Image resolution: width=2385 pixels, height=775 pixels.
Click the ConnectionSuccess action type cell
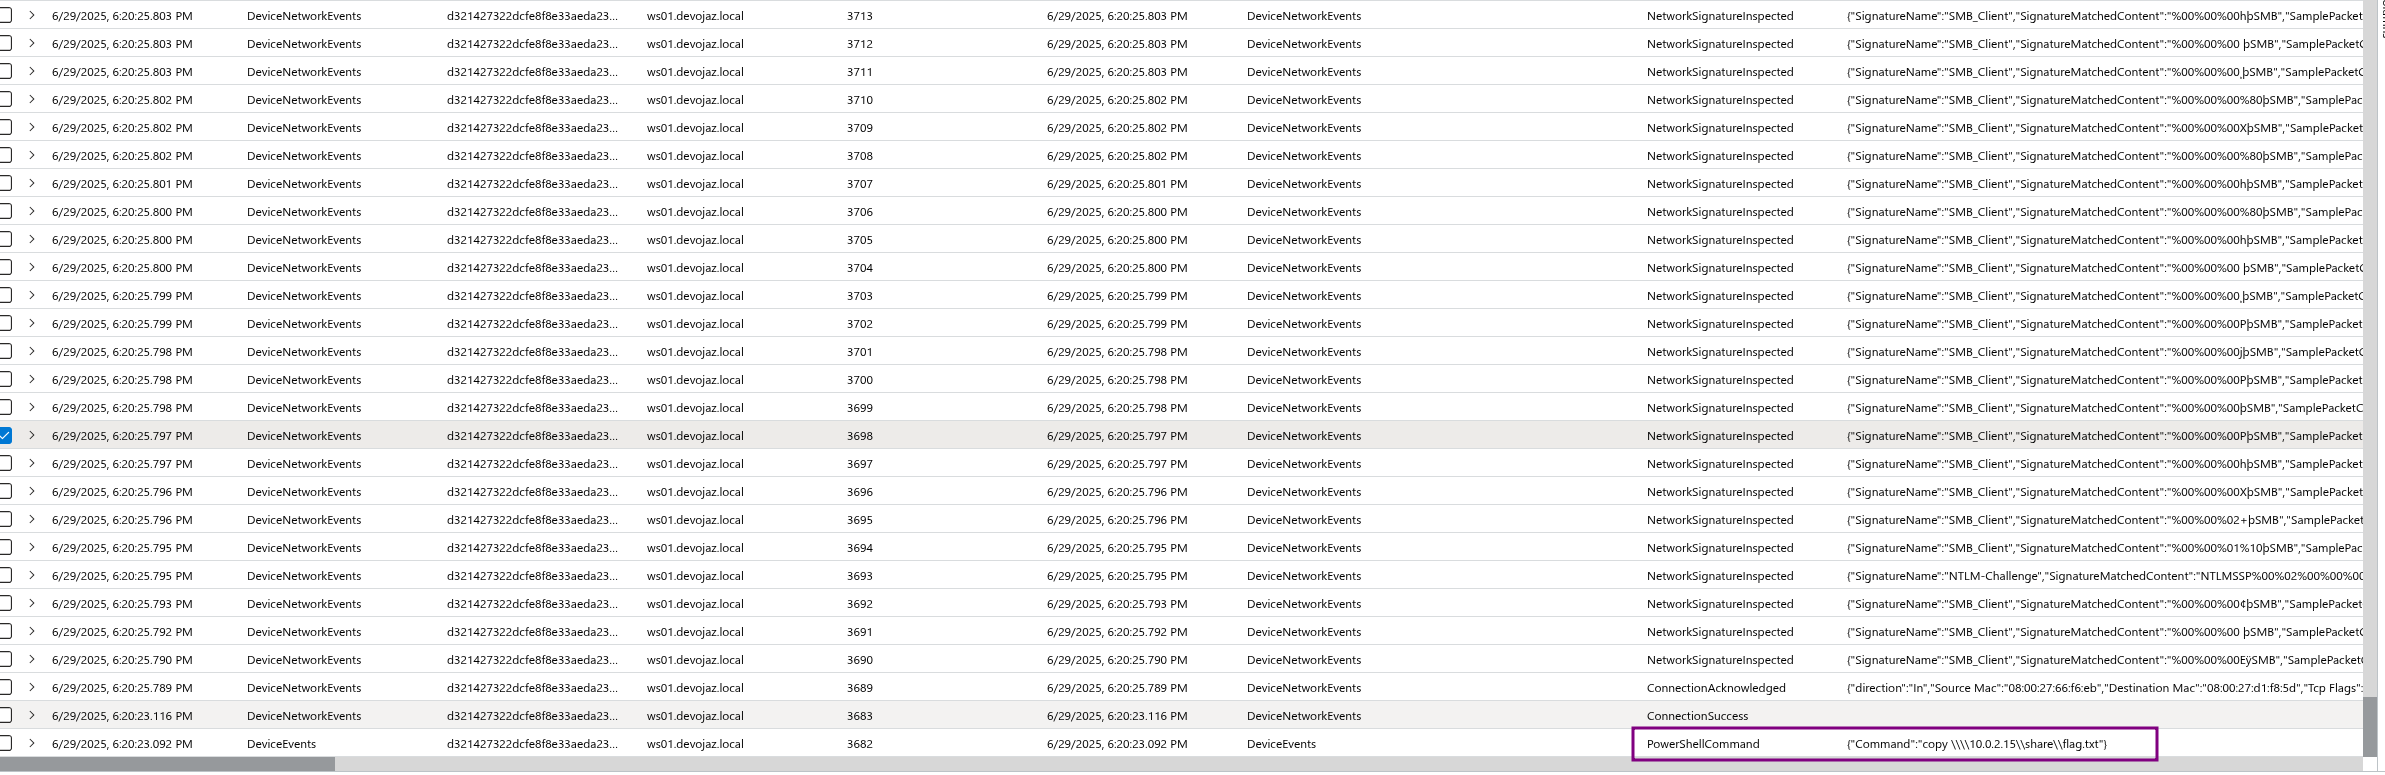pos(1697,716)
